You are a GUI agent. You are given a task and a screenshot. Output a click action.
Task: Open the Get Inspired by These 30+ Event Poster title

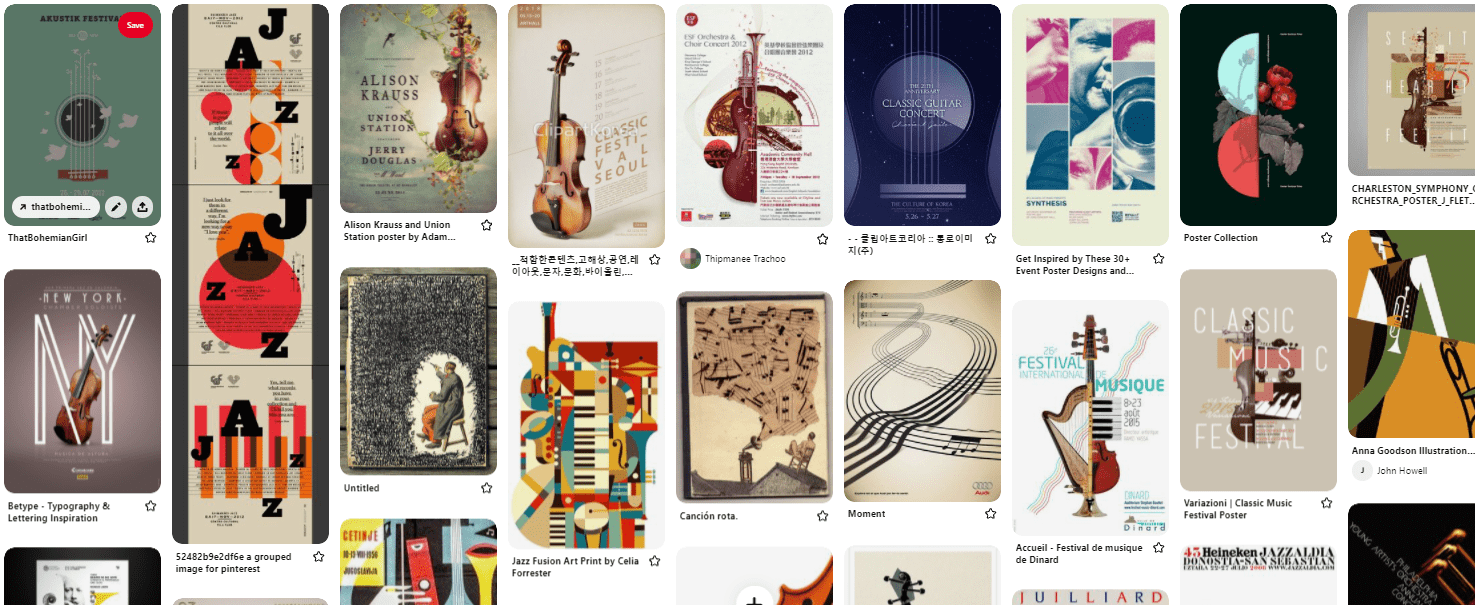tap(1077, 265)
